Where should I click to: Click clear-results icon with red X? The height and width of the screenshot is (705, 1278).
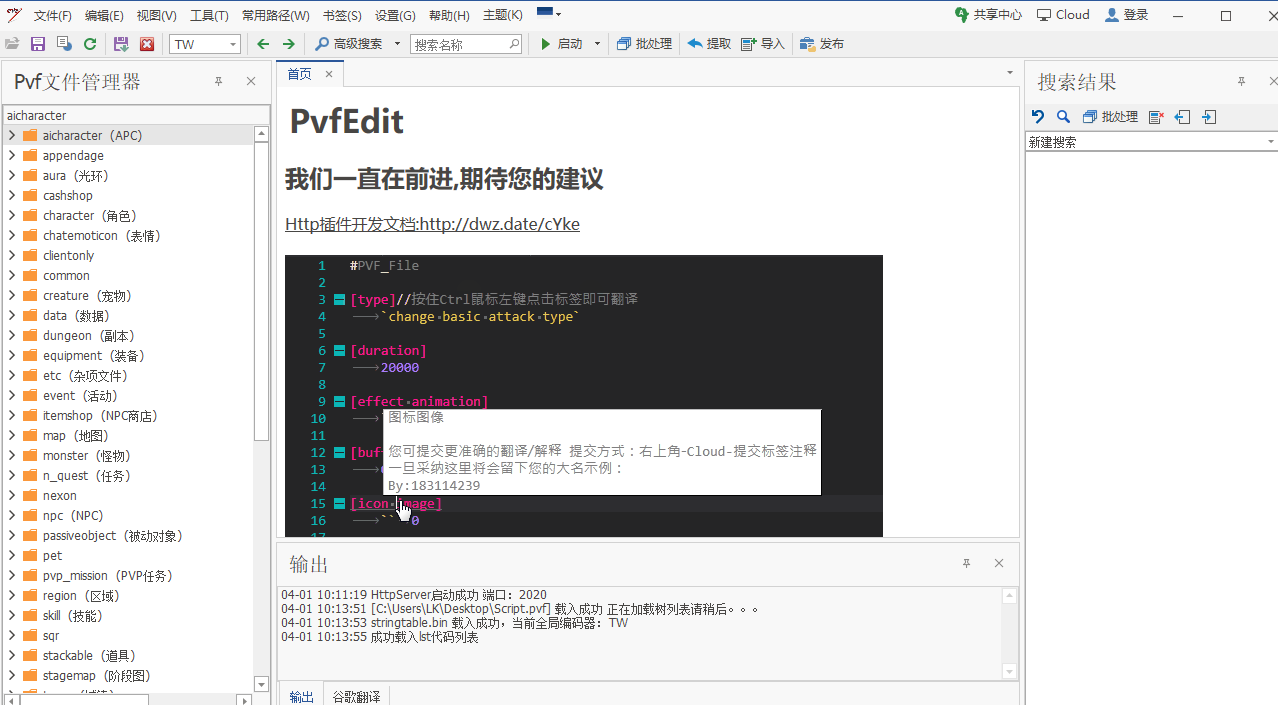coord(1156,117)
